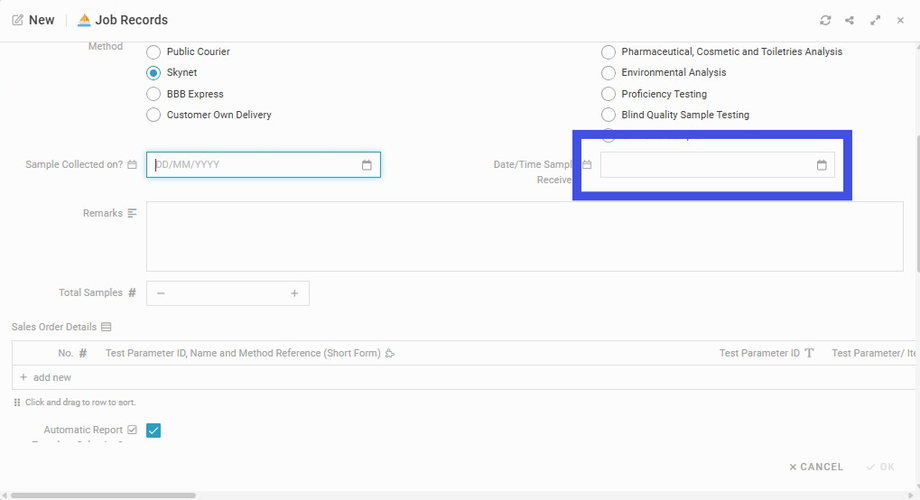Click the 'Click and drag to row to sort' text
Viewport: 920px width, 500px height.
point(80,403)
